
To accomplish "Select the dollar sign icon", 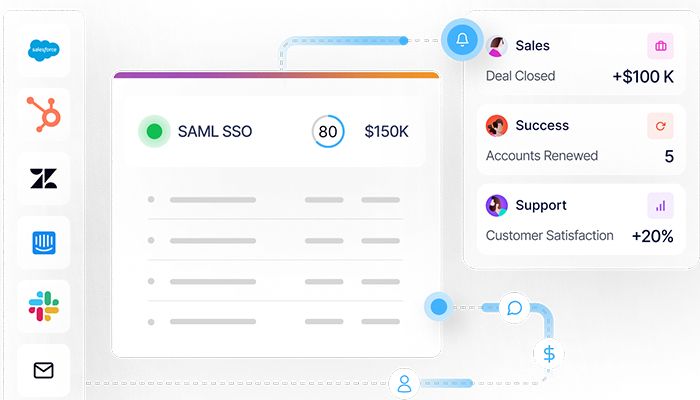I will 549,353.
